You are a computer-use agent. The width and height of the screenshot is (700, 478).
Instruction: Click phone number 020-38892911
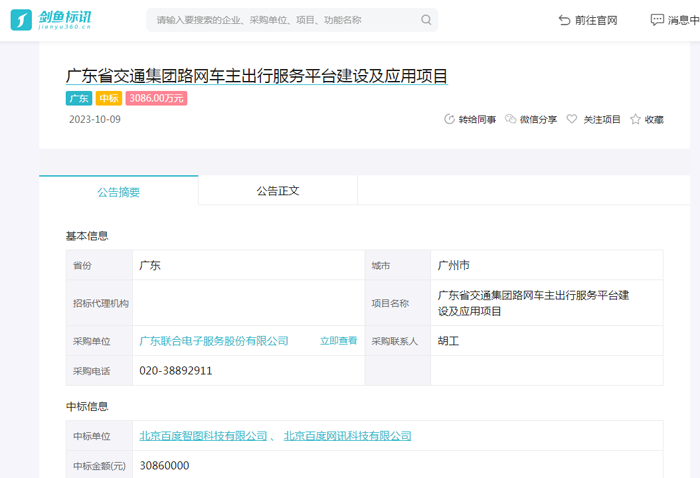click(x=175, y=371)
